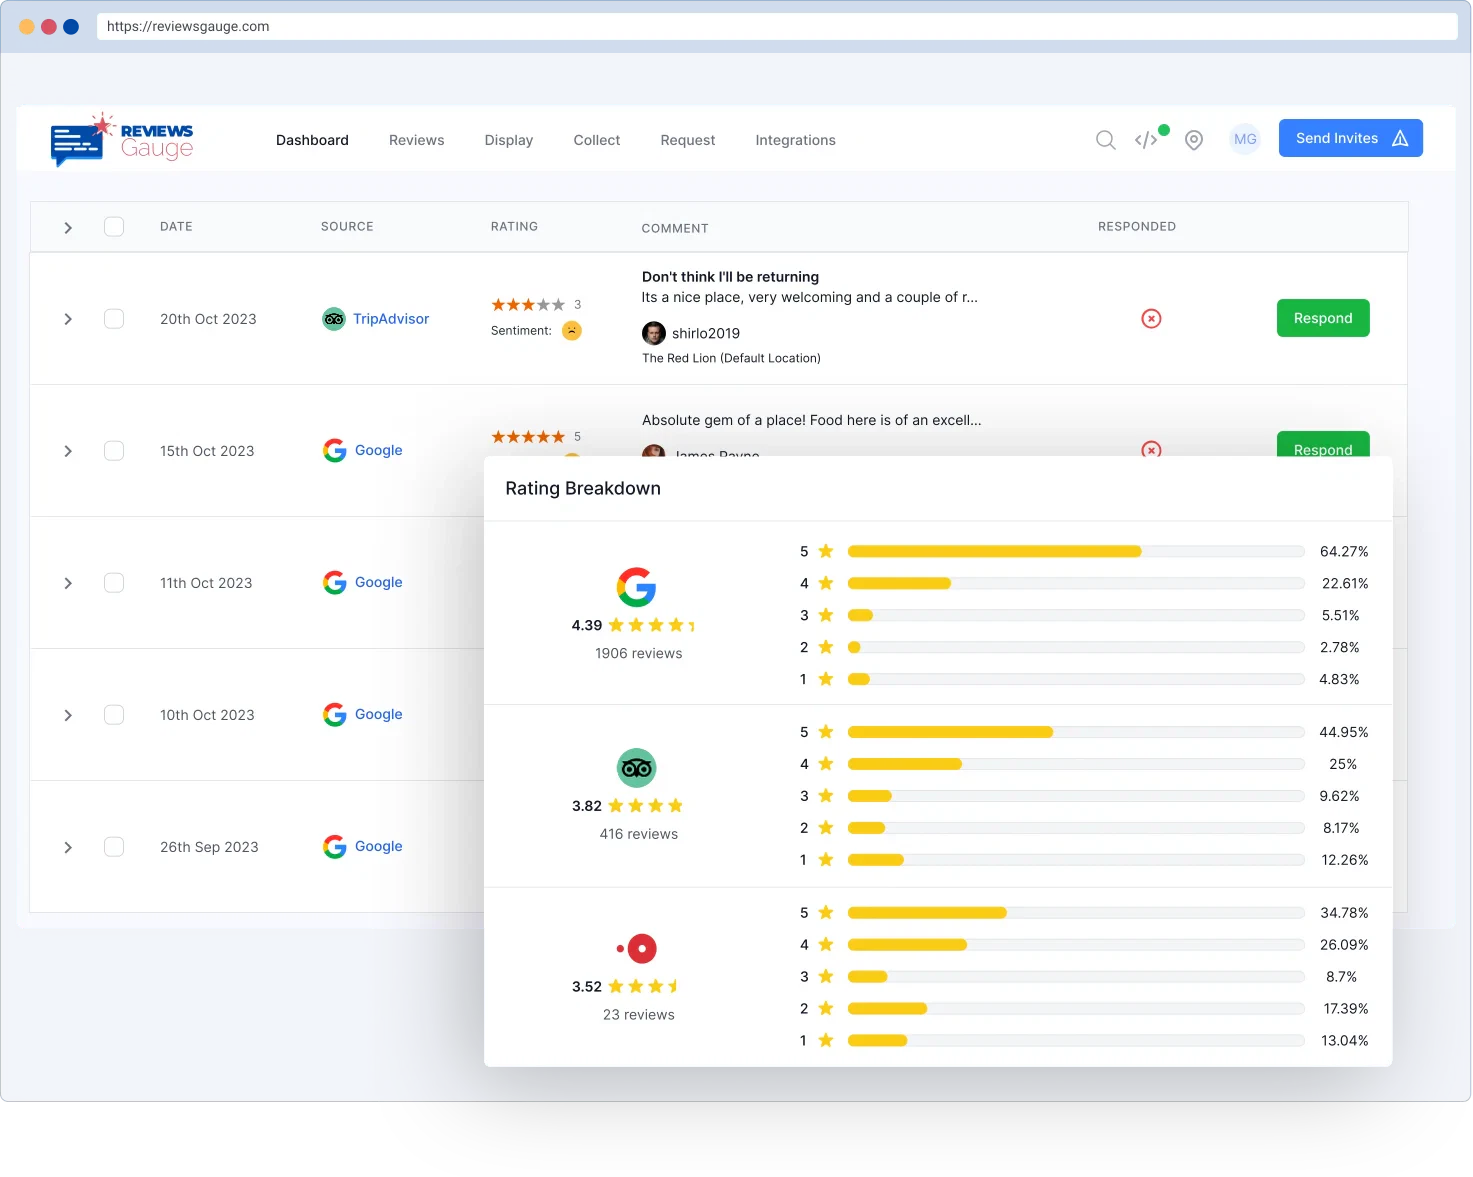1473x1177 pixels.
Task: Toggle the select-all checkbox in table header
Action: tap(114, 227)
